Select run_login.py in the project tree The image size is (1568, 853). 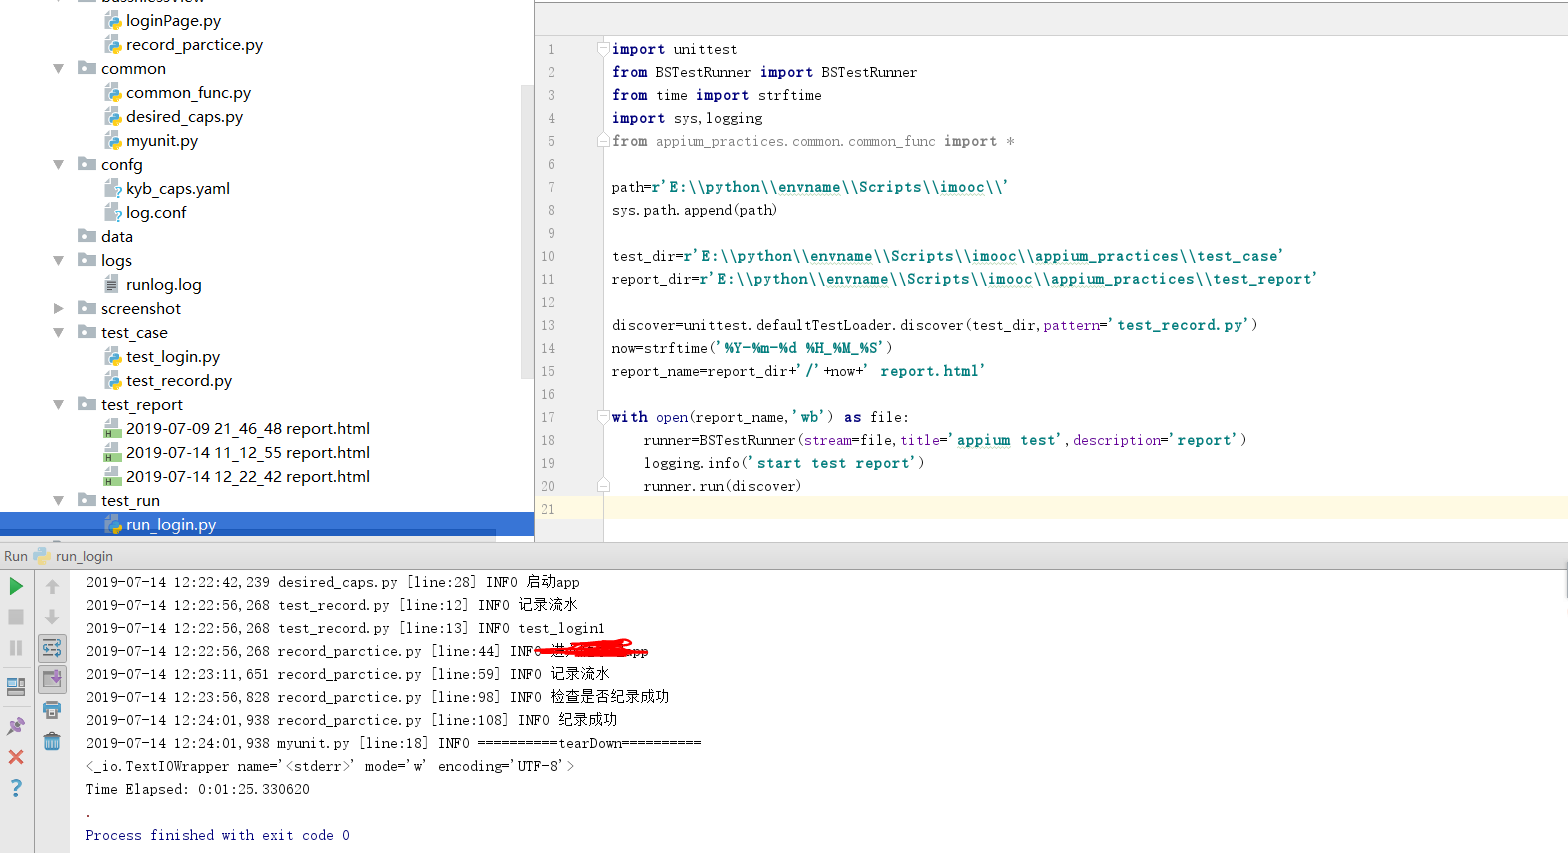pyautogui.click(x=171, y=525)
